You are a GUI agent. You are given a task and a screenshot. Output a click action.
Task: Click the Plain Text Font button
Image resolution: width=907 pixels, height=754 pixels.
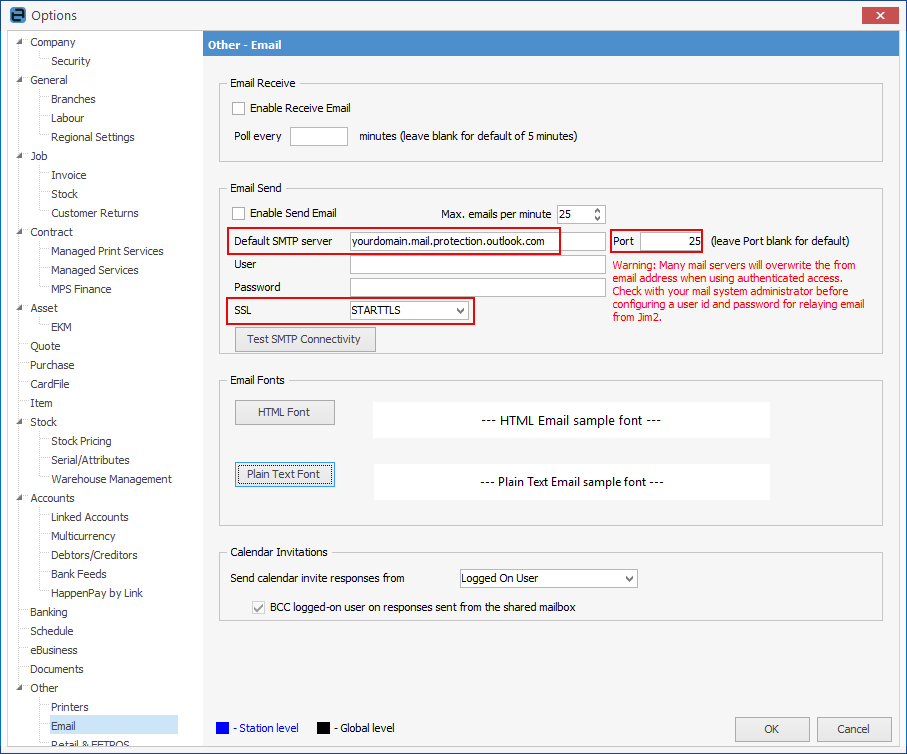click(x=284, y=475)
